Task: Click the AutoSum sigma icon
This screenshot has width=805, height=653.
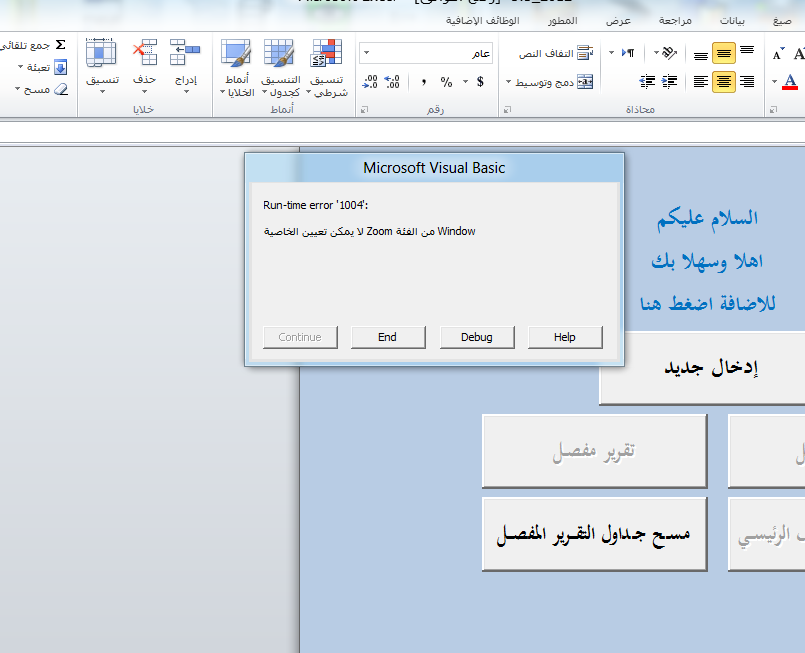Action: click(x=60, y=45)
